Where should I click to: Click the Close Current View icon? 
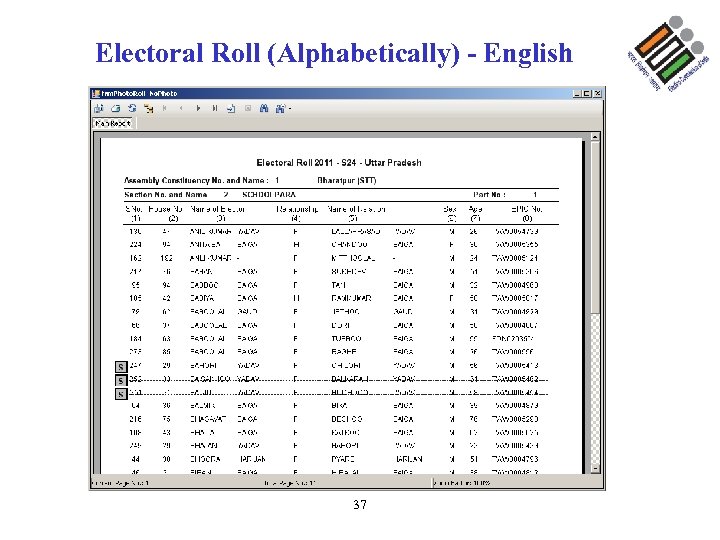248,108
